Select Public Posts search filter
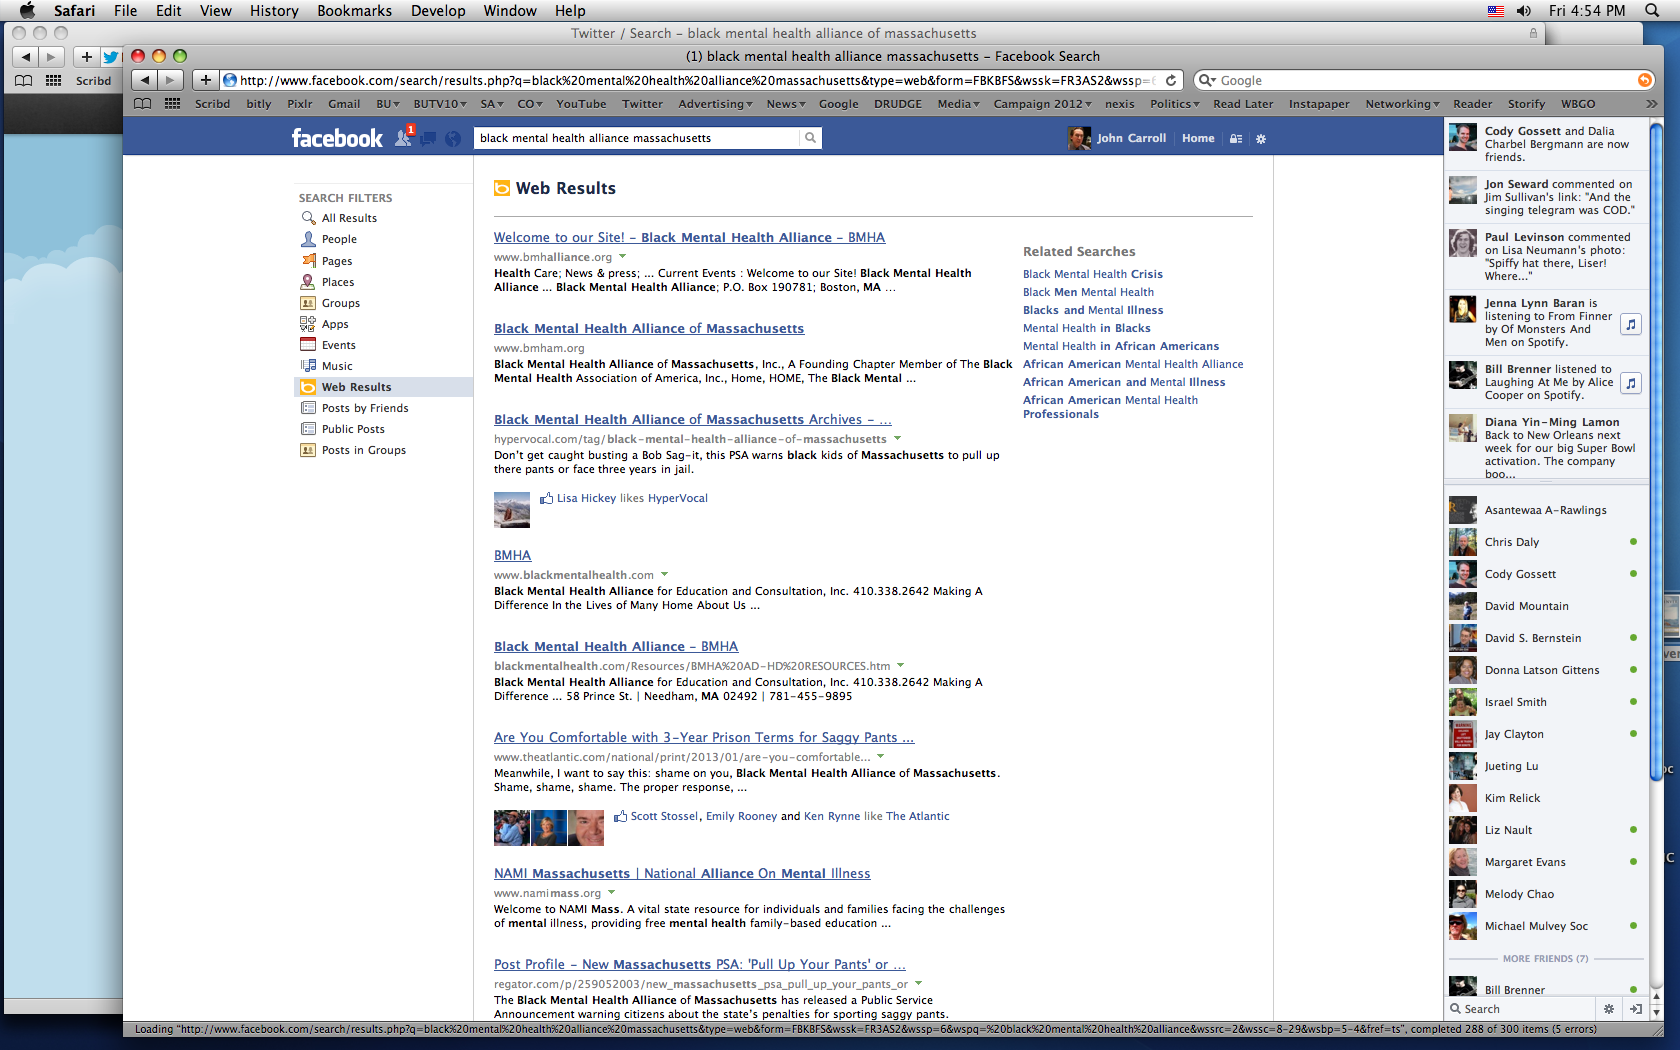1680x1050 pixels. [353, 429]
